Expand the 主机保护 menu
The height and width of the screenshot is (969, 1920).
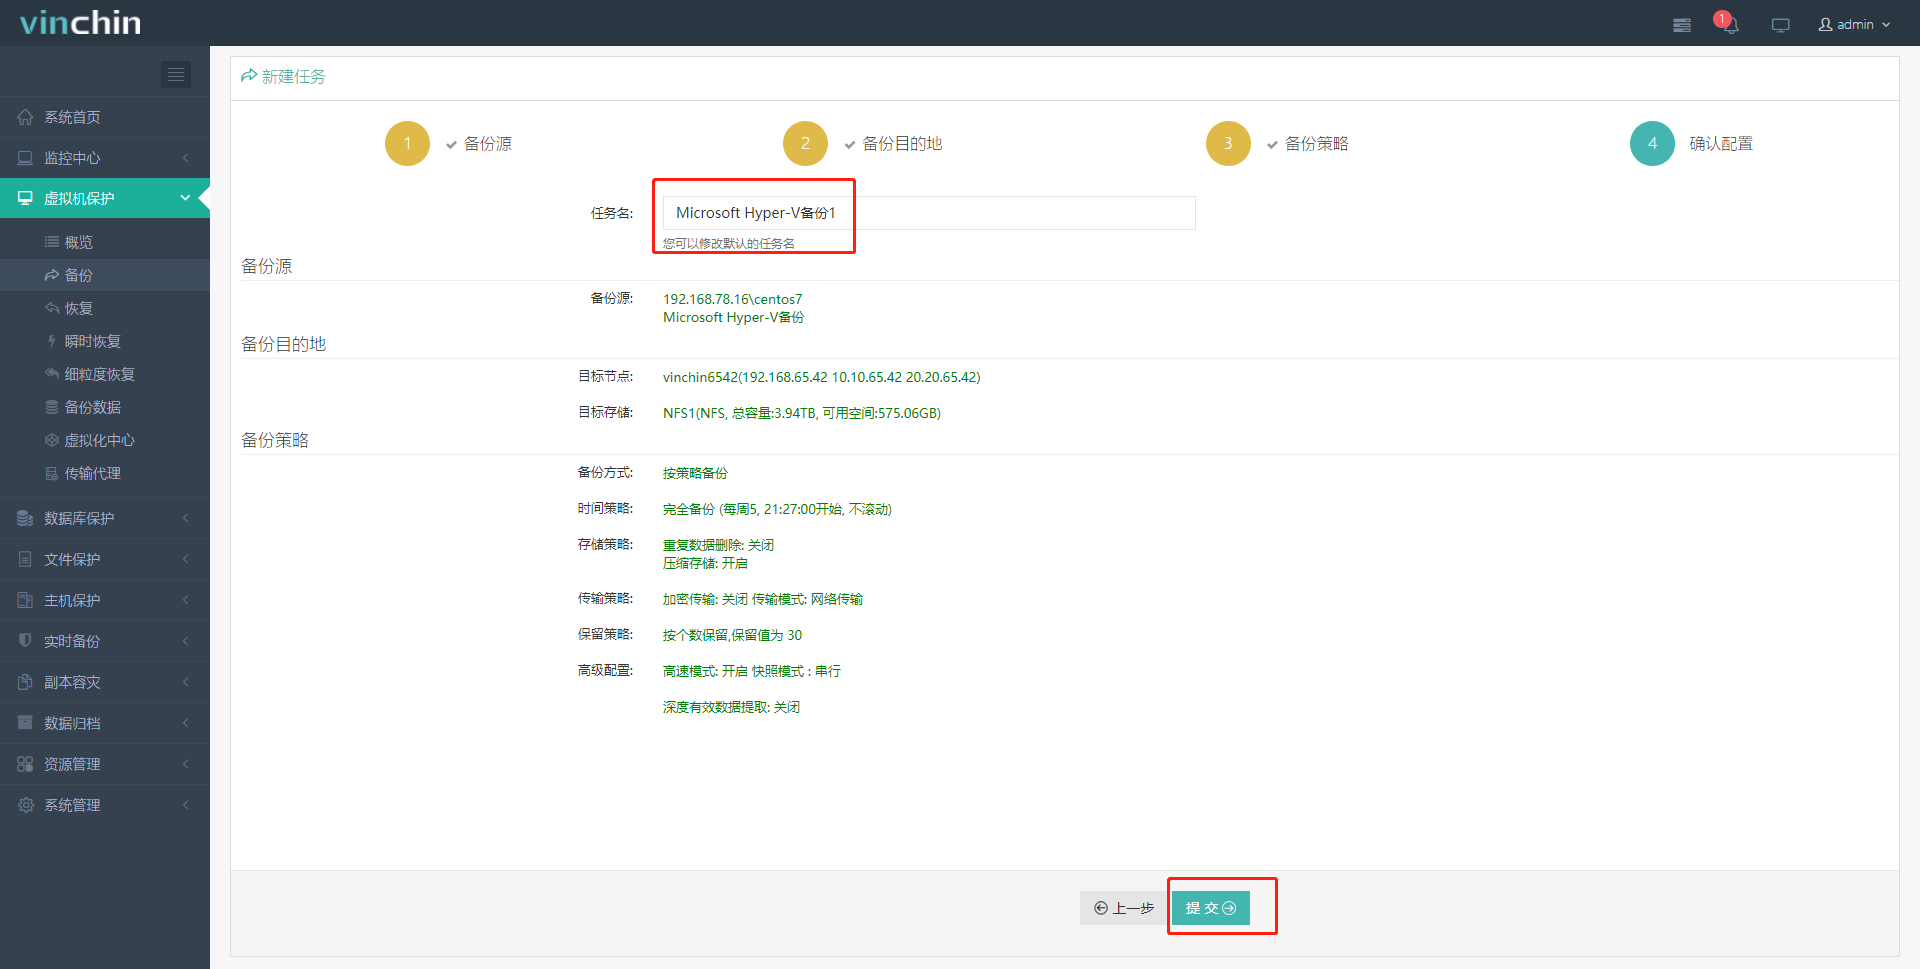[x=105, y=600]
